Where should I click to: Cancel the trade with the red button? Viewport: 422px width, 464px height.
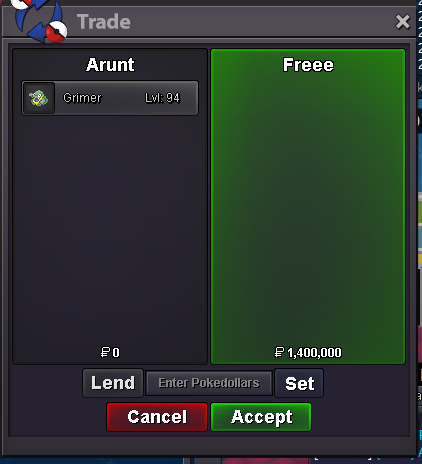click(x=157, y=417)
